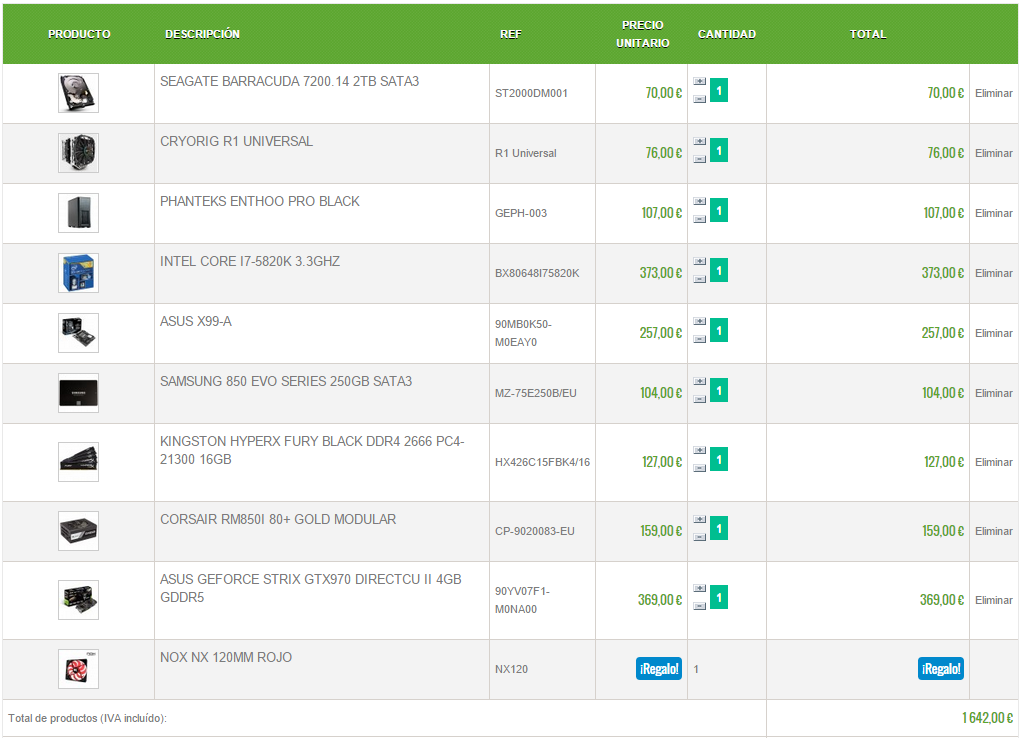Open Seagate Barracuda hard drive thumbnail
This screenshot has width=1026, height=738.
pos(79,93)
